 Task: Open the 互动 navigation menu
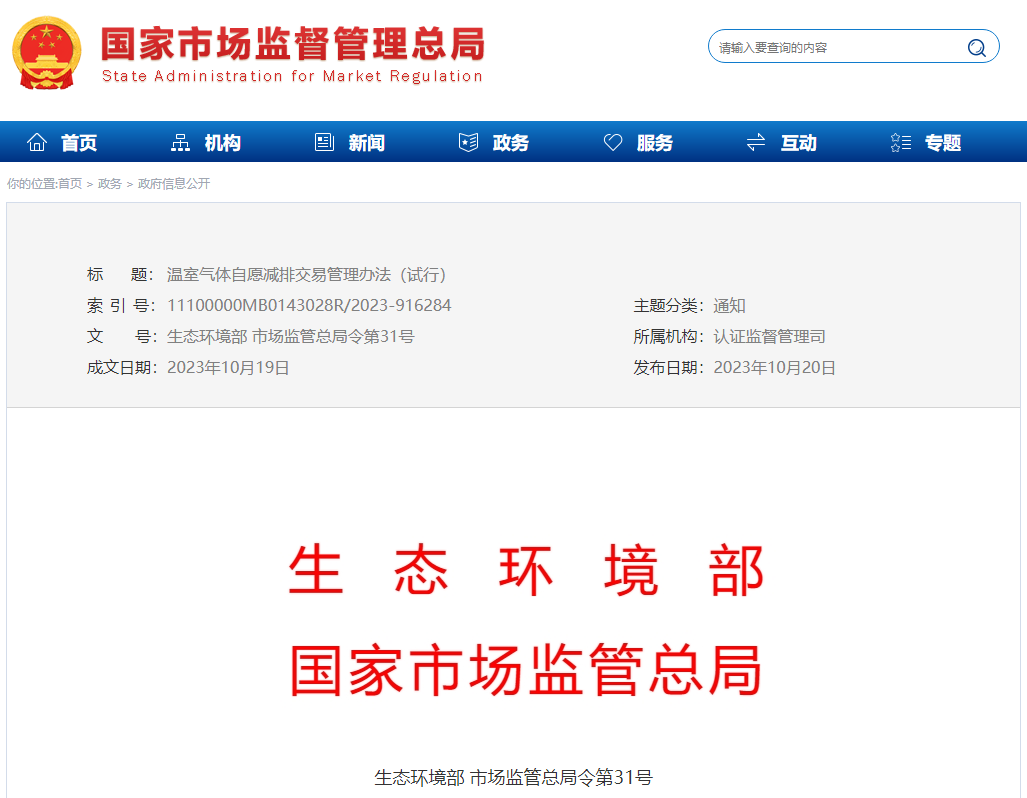[798, 143]
